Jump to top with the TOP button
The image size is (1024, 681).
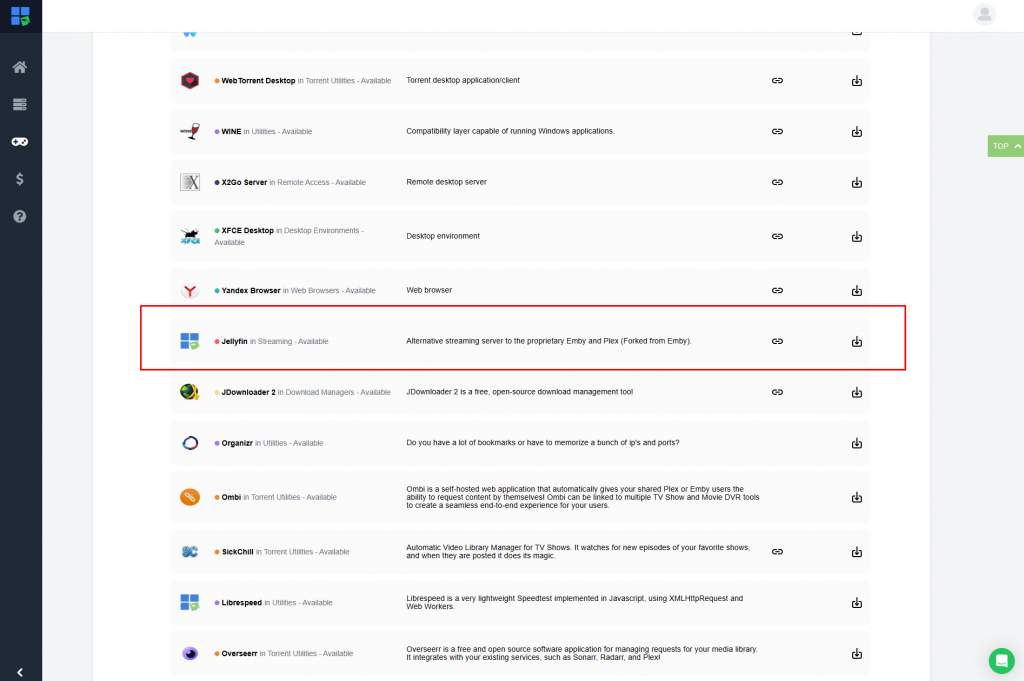(x=1006, y=146)
